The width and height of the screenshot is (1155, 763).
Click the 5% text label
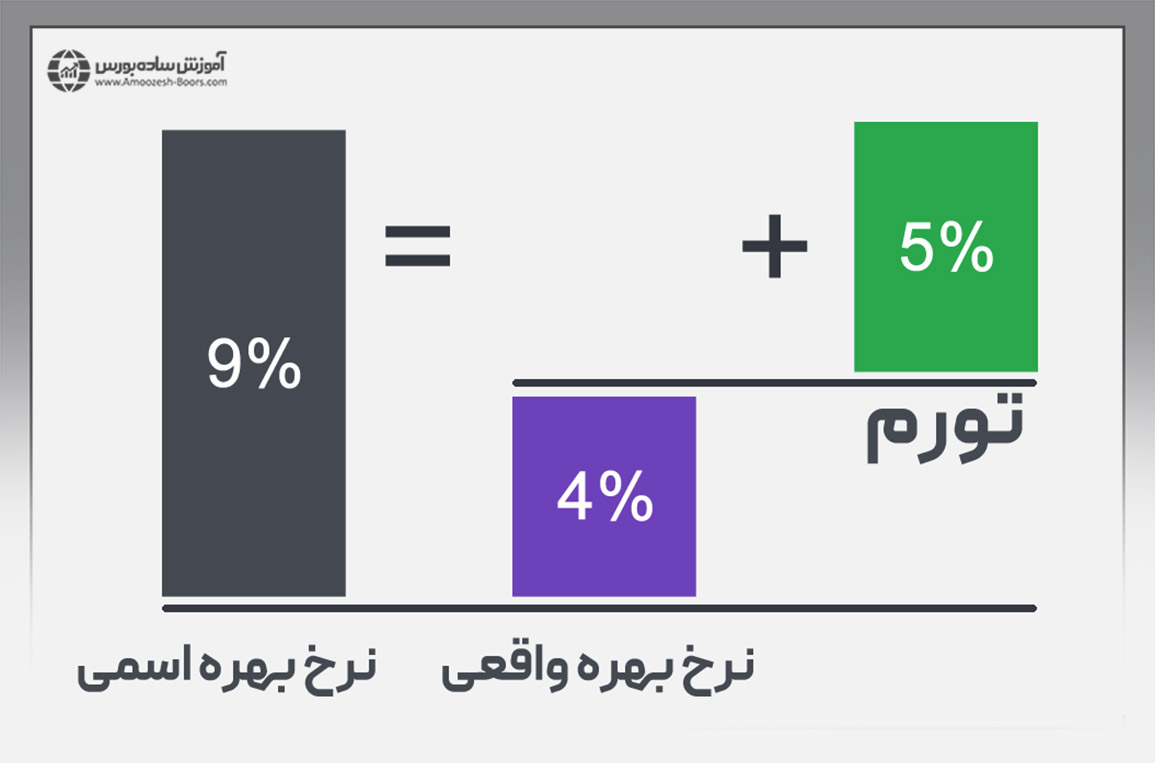[x=945, y=249]
